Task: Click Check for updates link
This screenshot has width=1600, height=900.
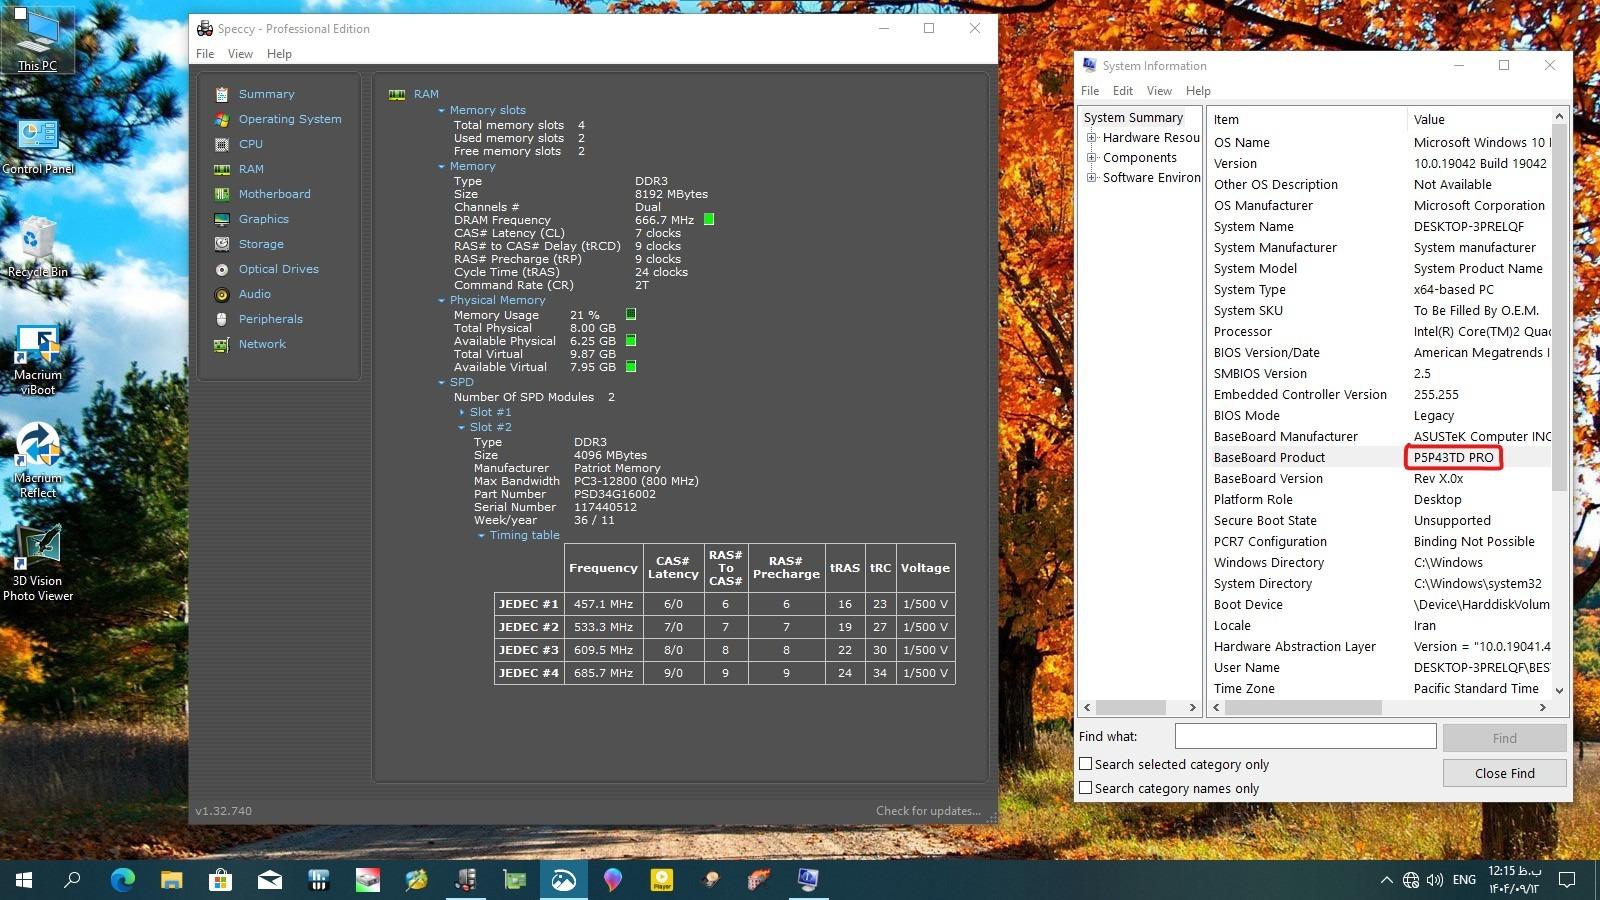Action: (x=927, y=811)
